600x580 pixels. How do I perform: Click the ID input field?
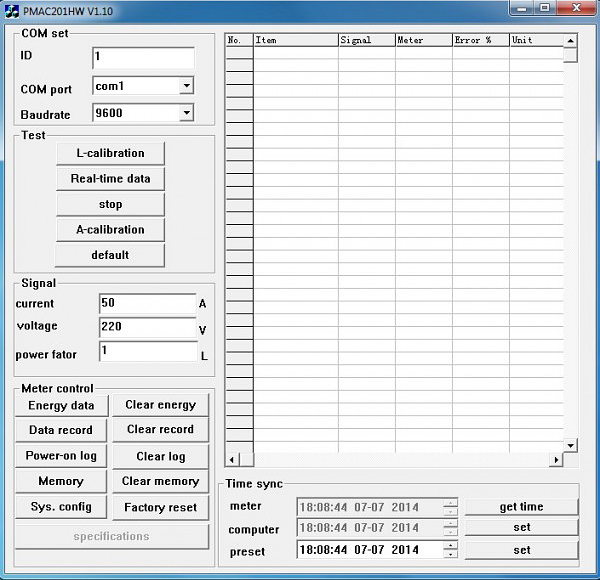pyautogui.click(x=143, y=58)
